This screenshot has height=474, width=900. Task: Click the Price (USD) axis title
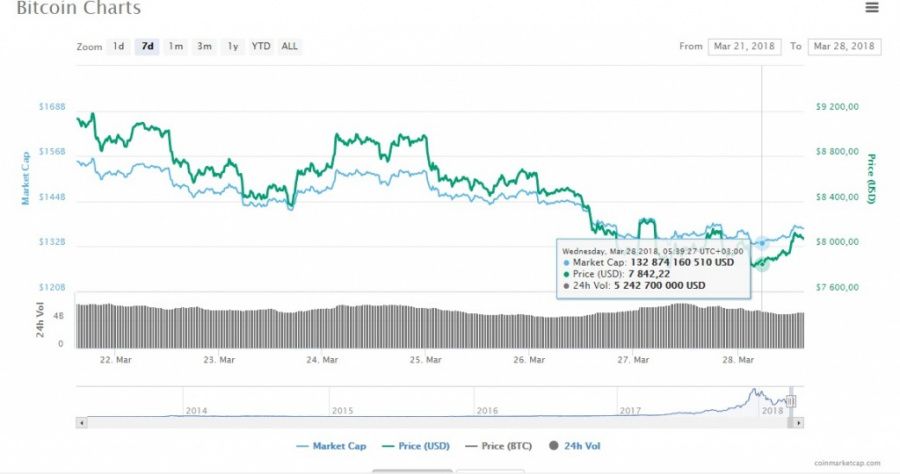click(871, 178)
